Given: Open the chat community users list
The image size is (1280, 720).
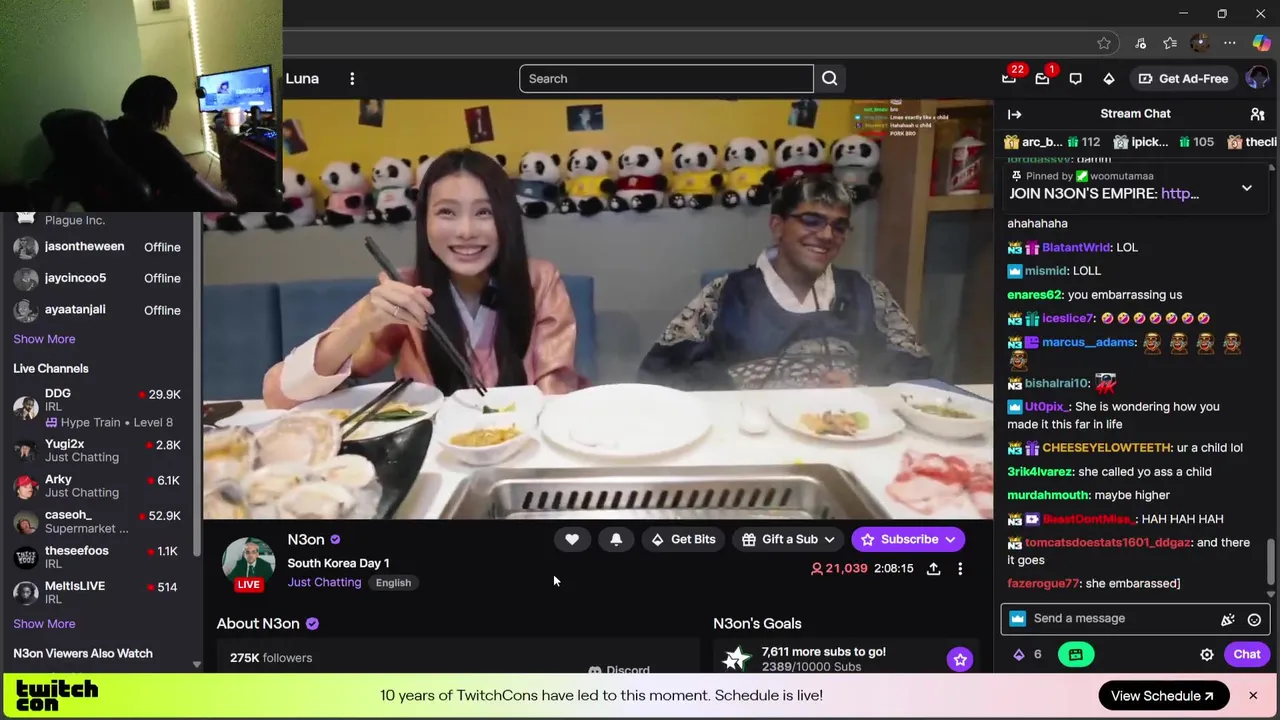Looking at the screenshot, I should tap(1257, 114).
